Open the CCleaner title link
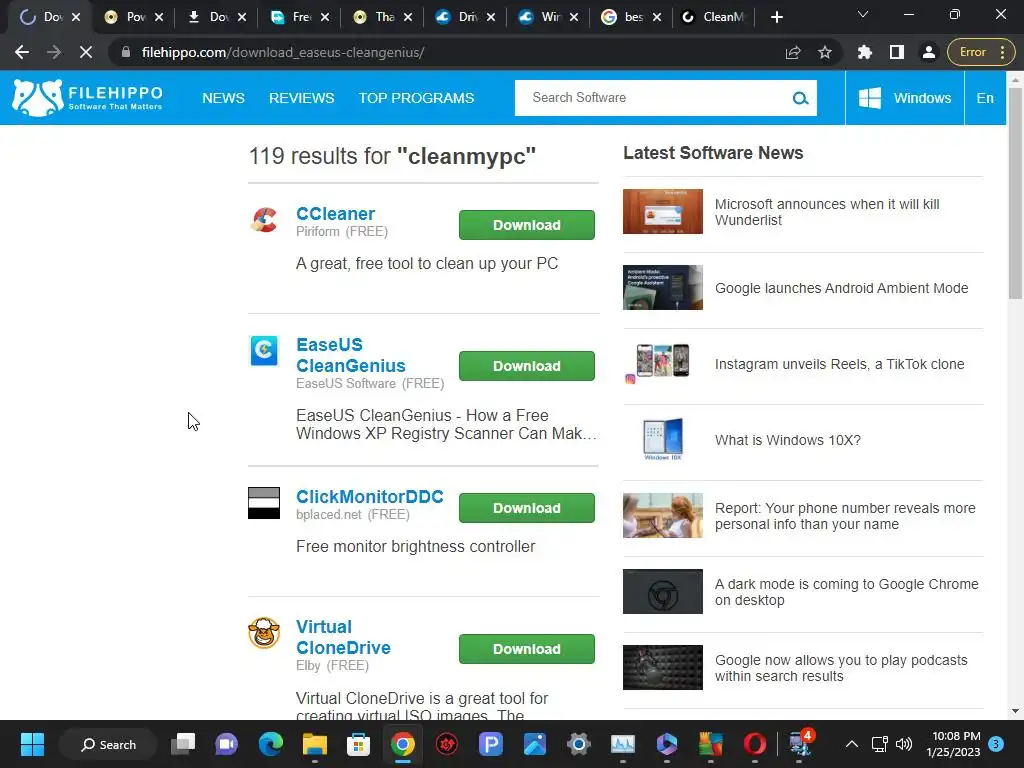 (335, 214)
